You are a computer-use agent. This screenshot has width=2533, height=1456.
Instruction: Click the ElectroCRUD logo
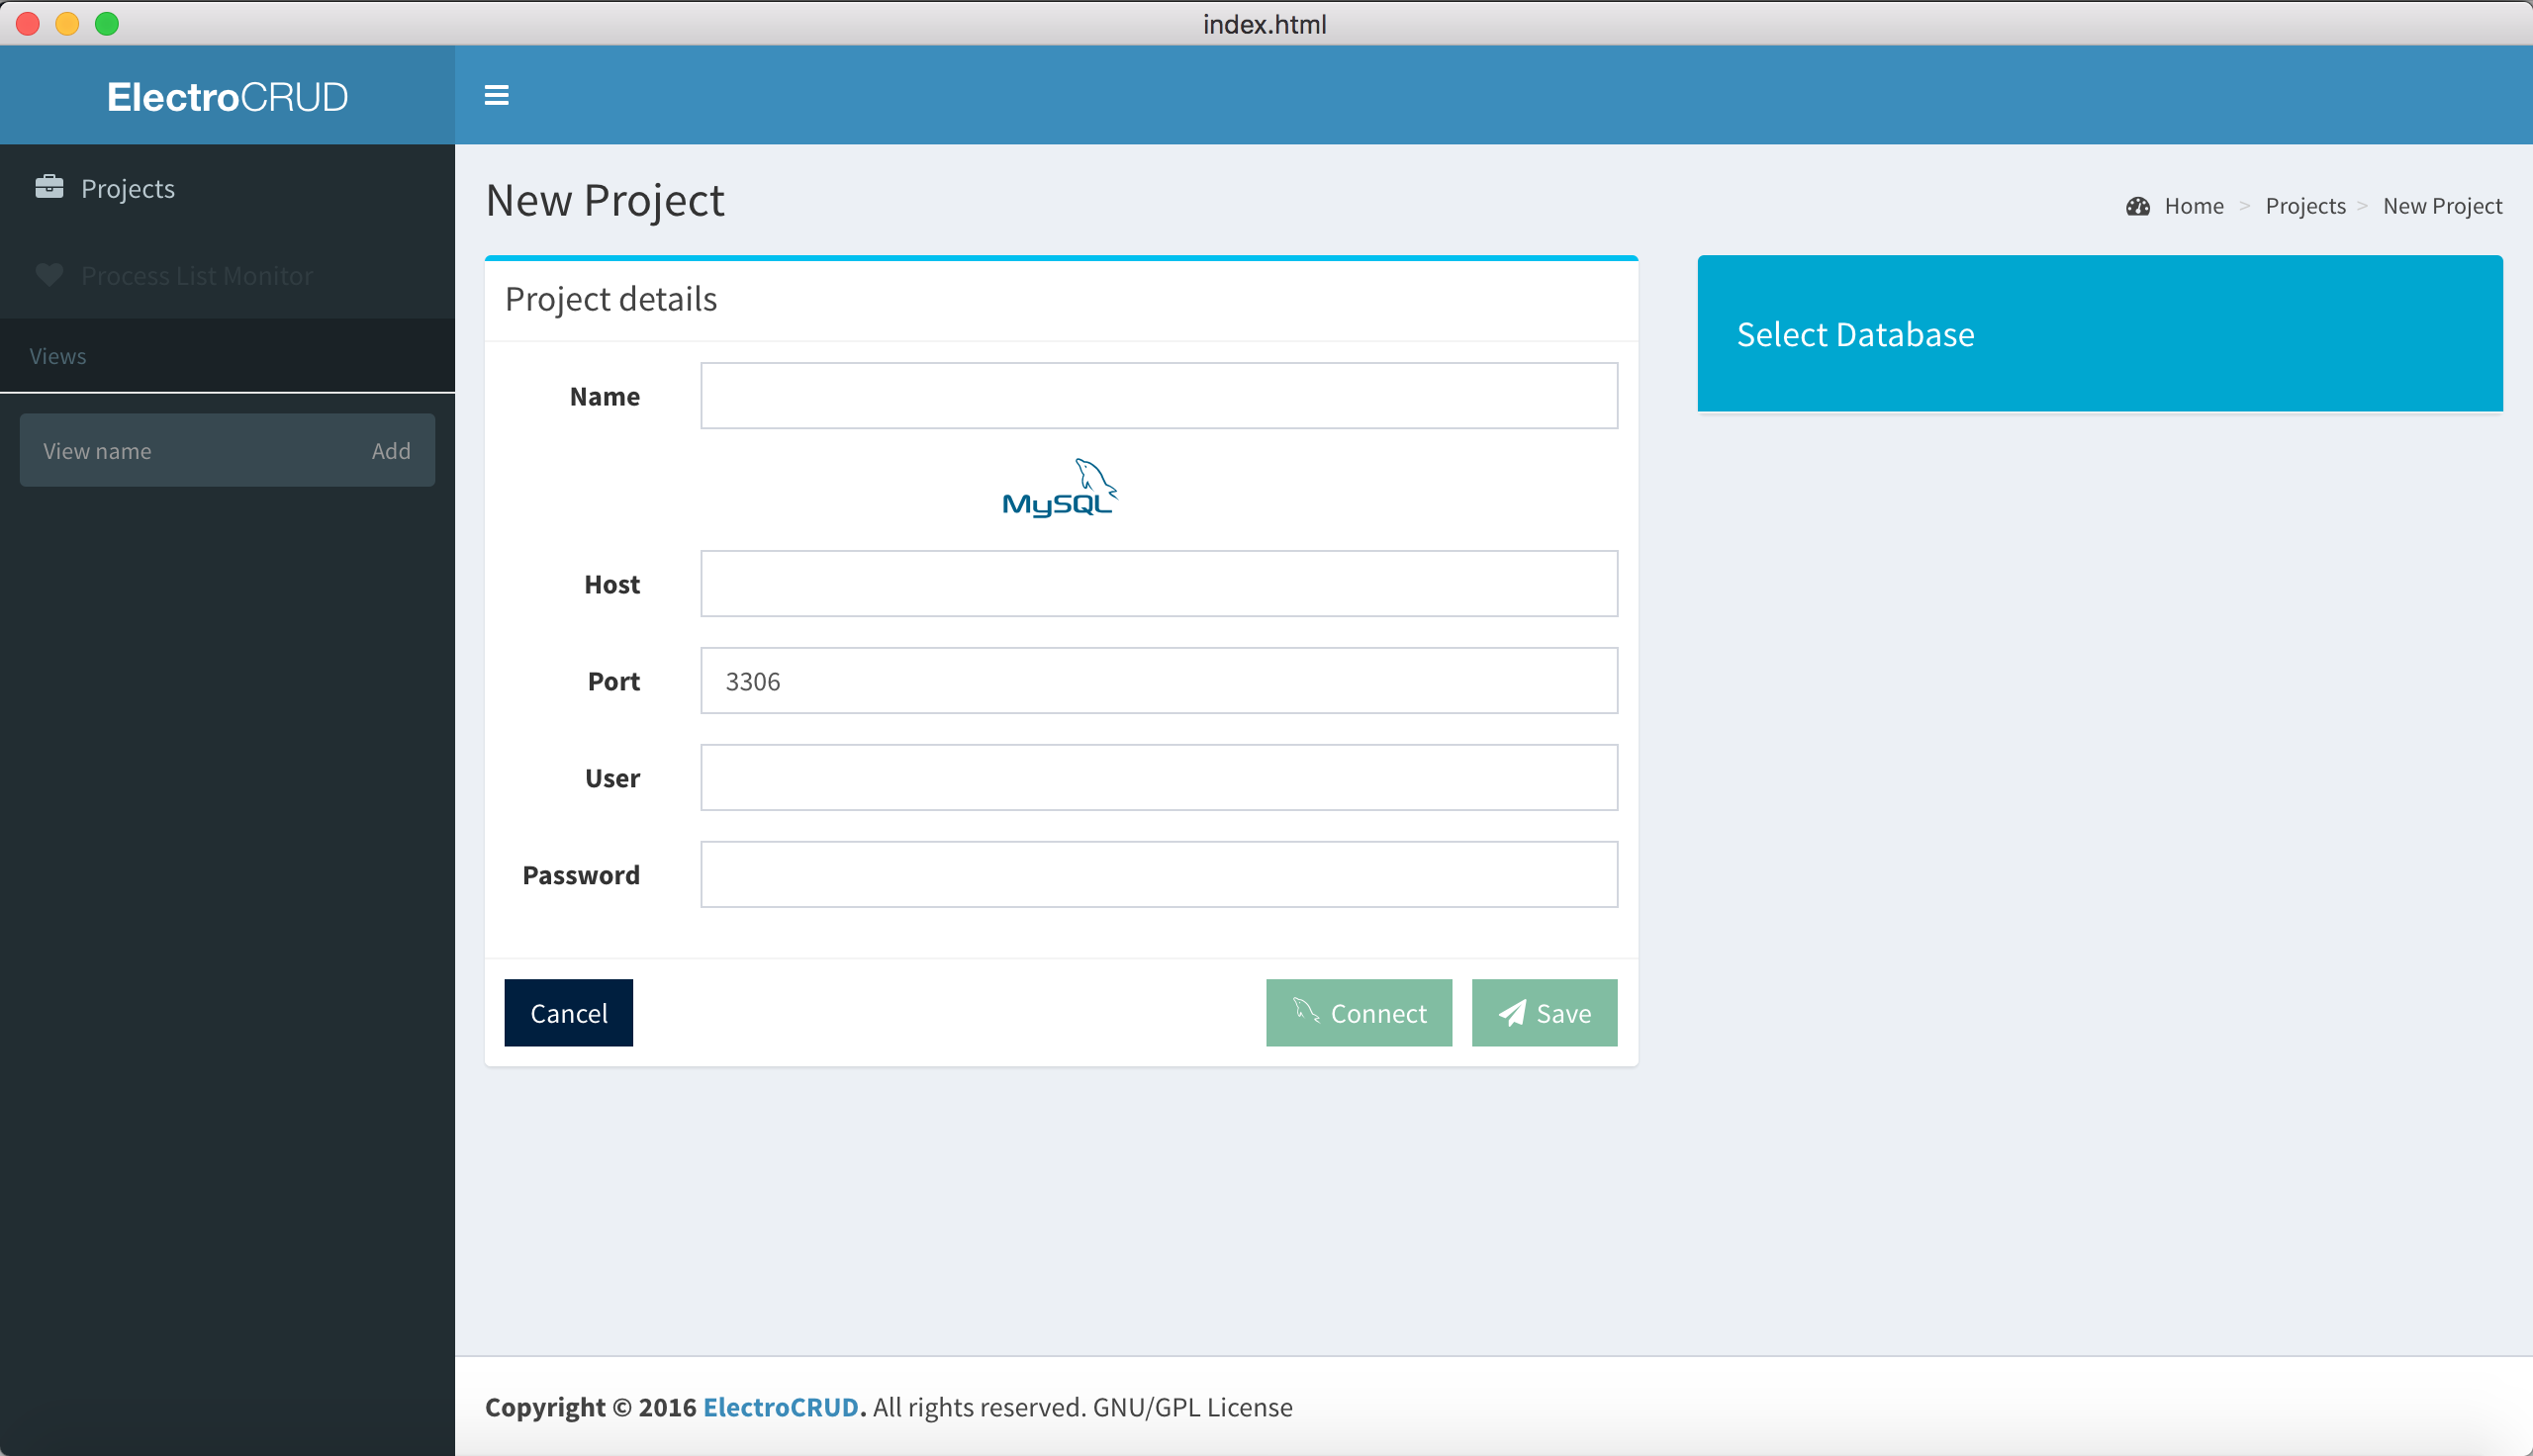[x=227, y=97]
